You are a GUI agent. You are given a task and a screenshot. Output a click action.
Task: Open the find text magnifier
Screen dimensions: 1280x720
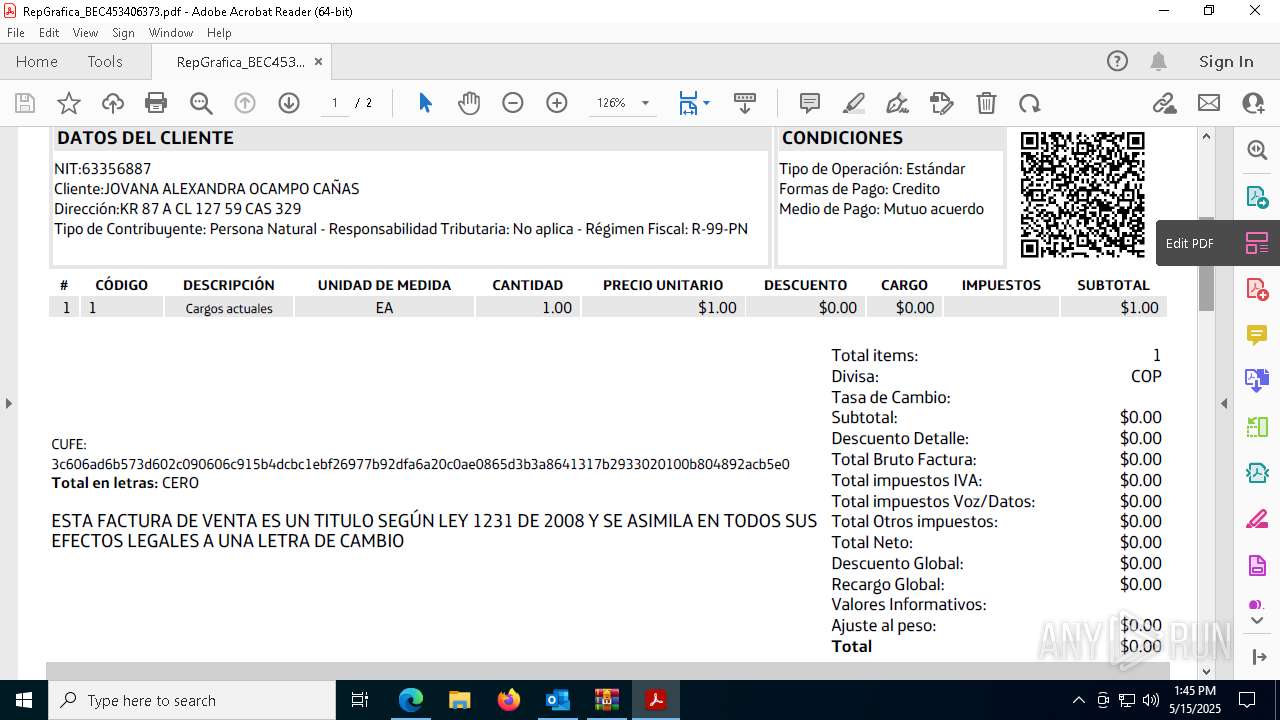click(x=201, y=103)
